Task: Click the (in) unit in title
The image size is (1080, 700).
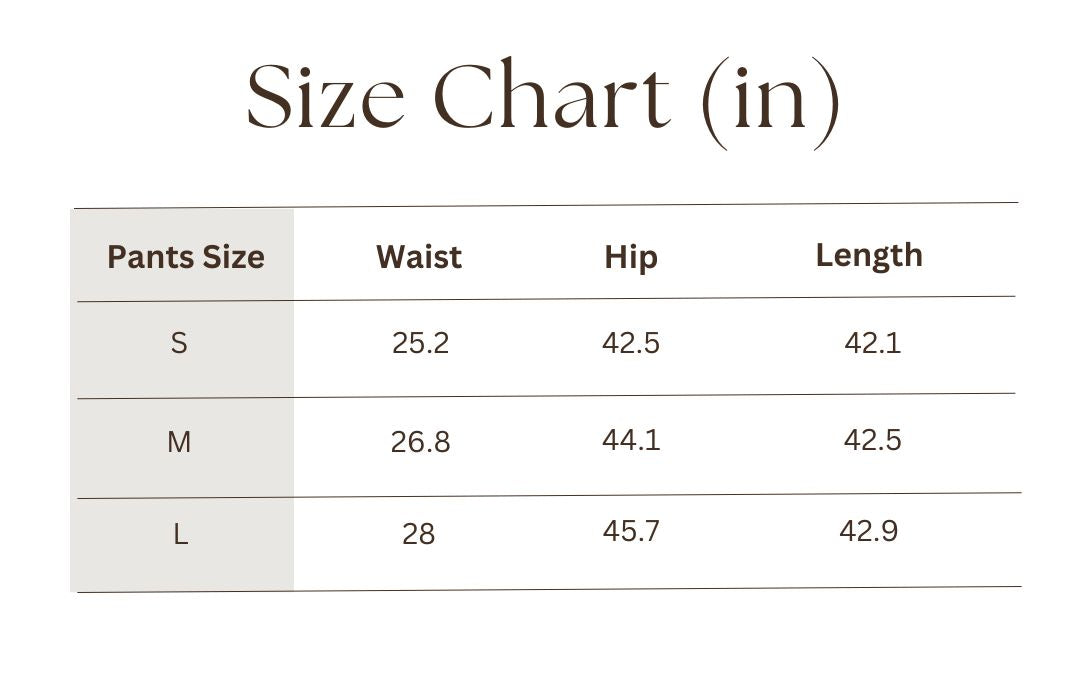Action: 771,103
